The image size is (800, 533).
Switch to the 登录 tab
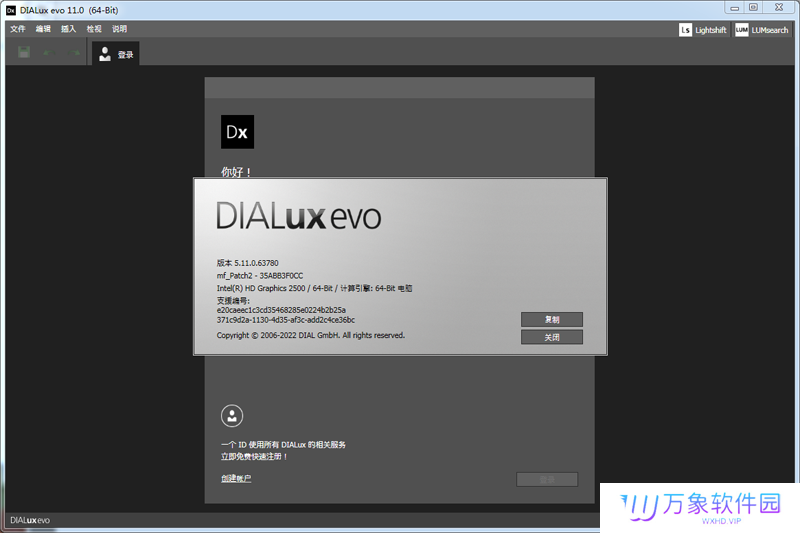116,54
